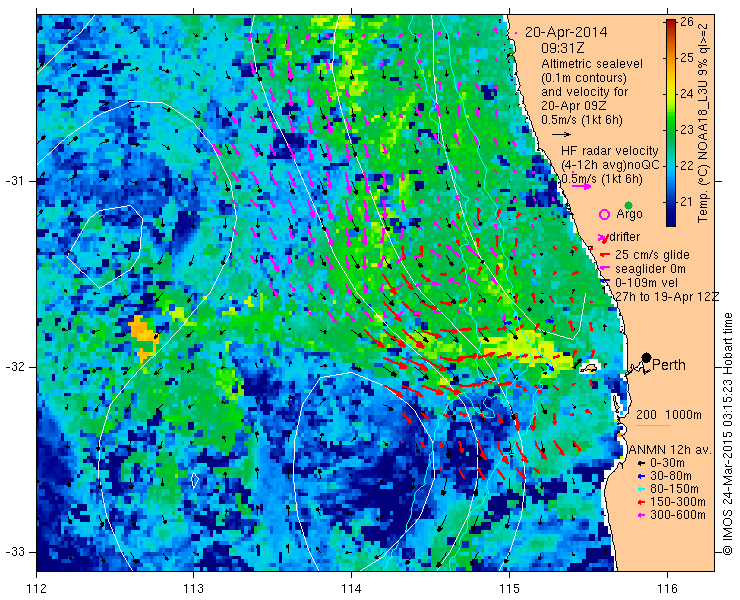This screenshot has width=740, height=600.
Task: Click the colorbar's dark blue bottom end
Action: [670, 221]
